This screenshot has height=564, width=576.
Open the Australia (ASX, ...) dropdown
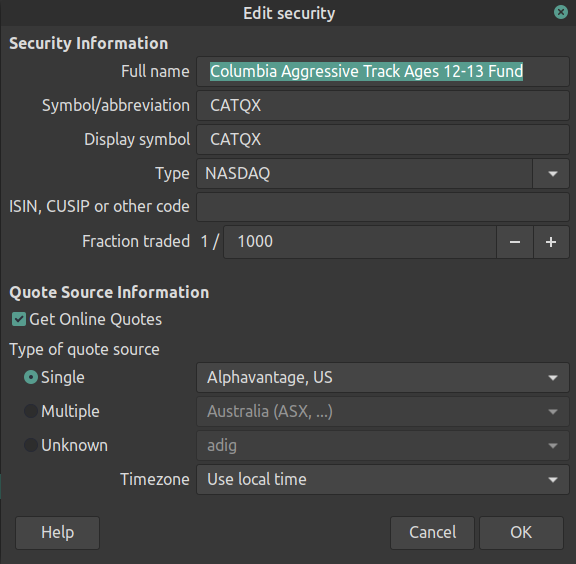point(383,412)
